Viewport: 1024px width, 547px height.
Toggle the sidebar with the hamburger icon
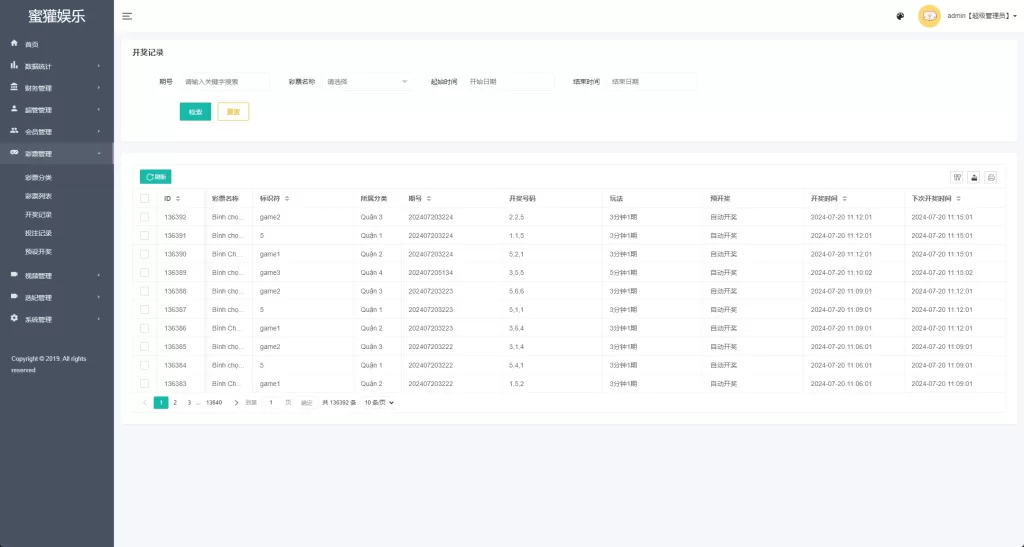tap(127, 16)
